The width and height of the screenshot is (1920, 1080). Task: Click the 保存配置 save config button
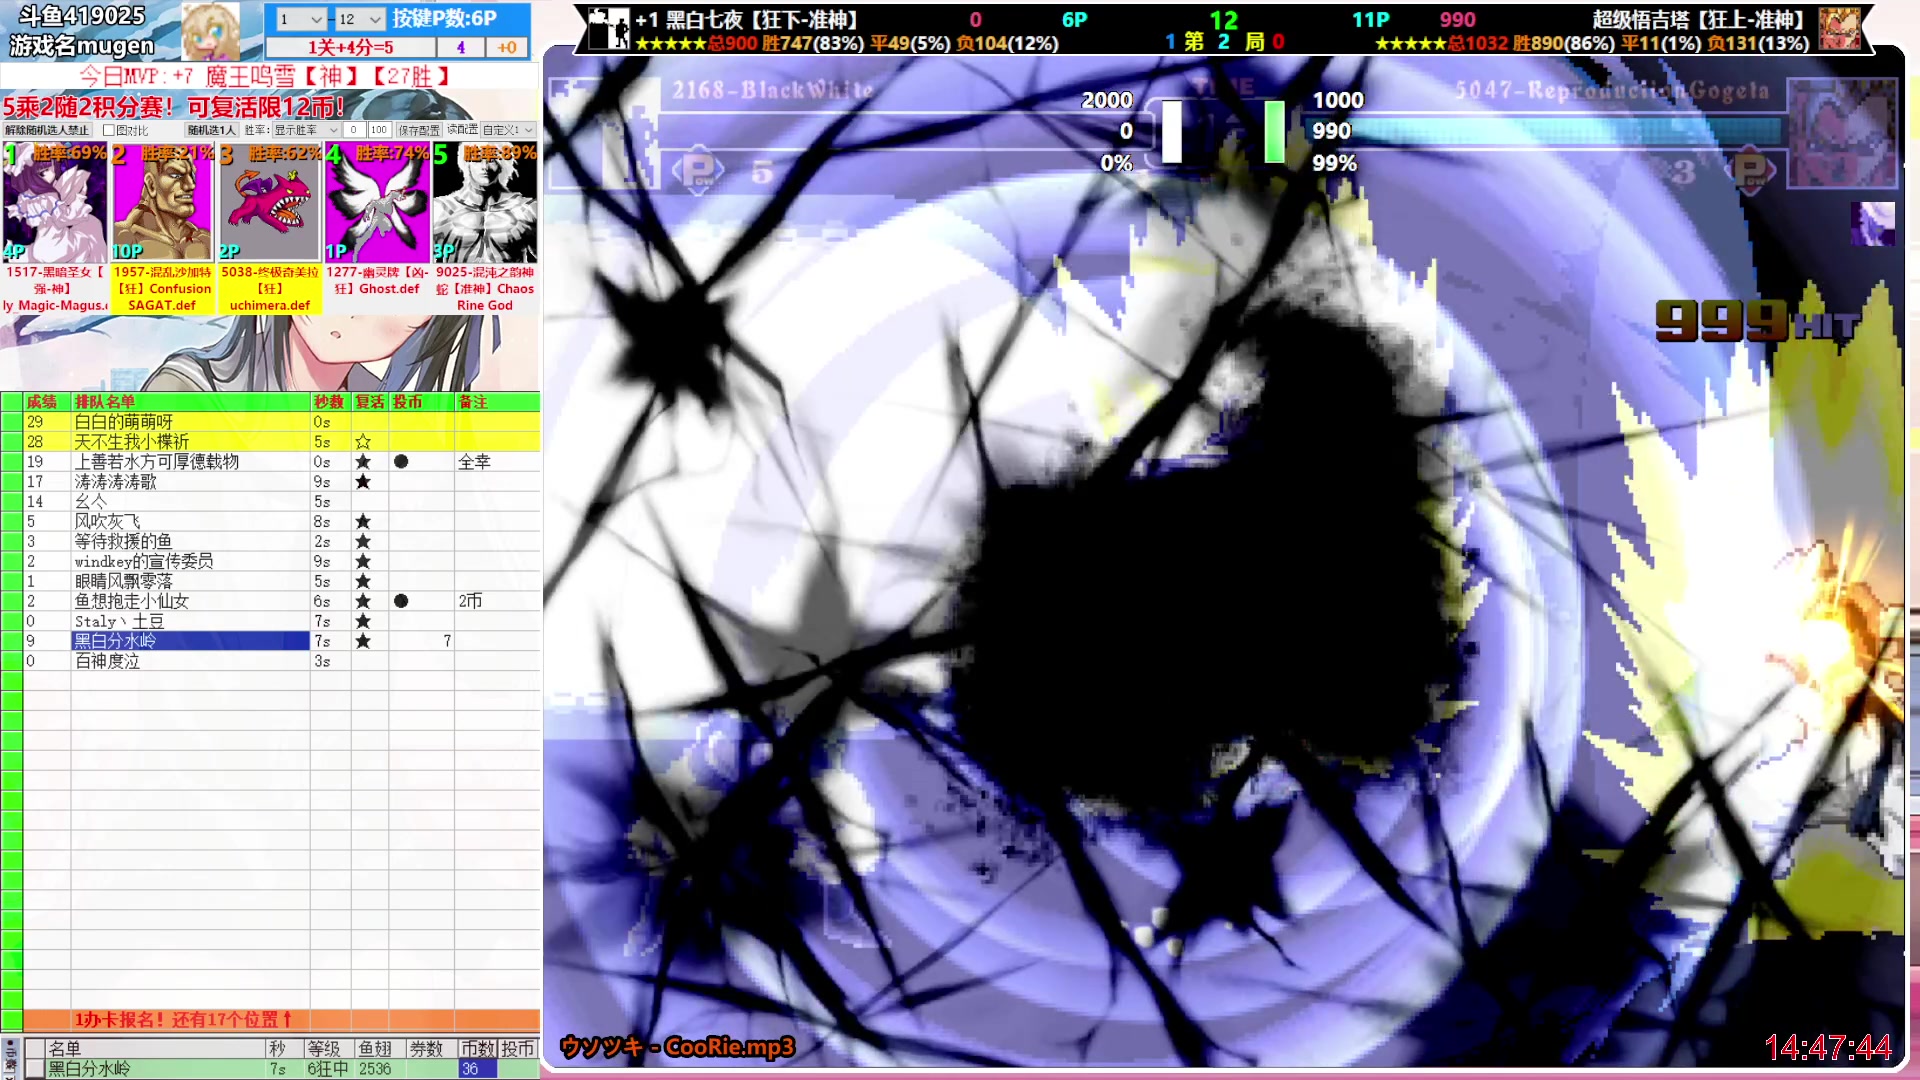coord(419,130)
